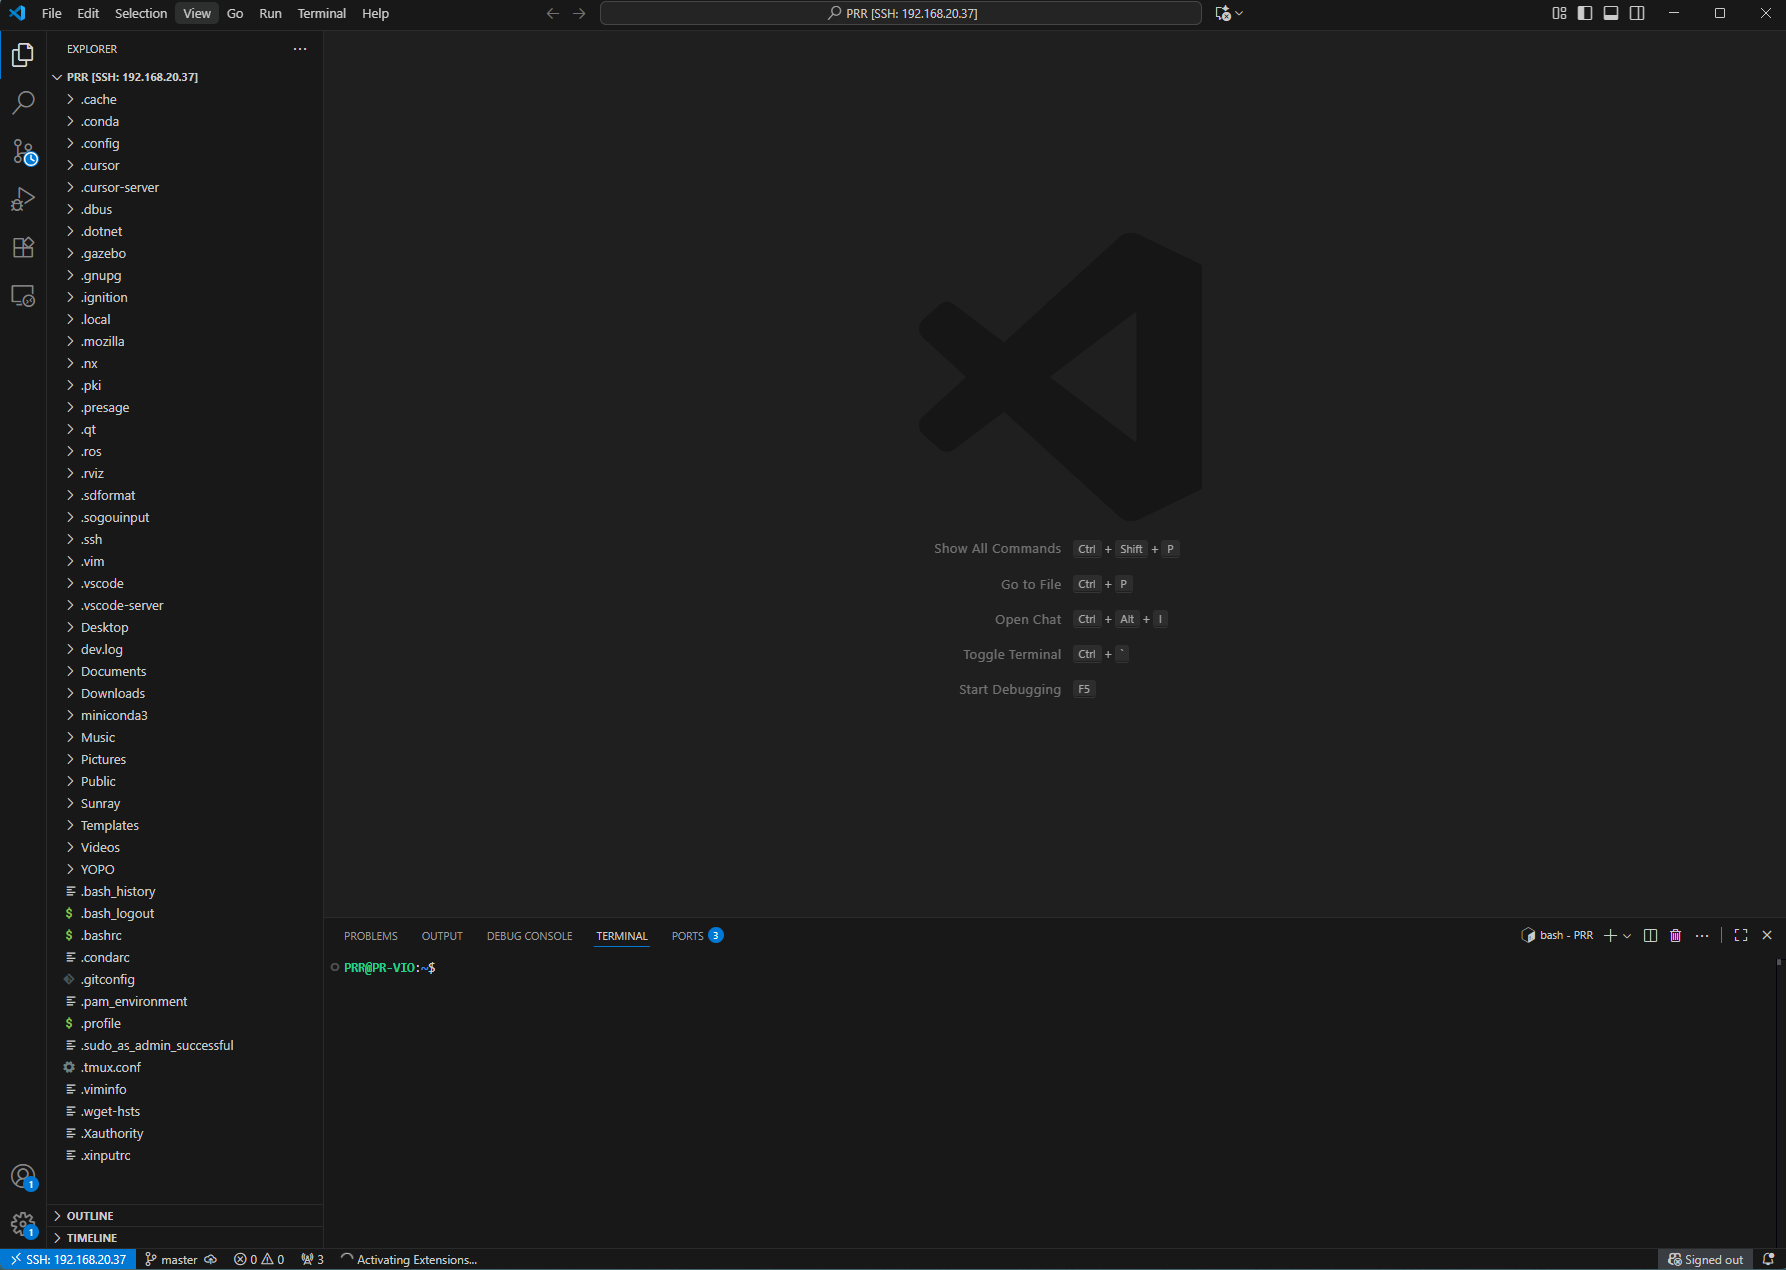The width and height of the screenshot is (1786, 1270).
Task: Open the Extensions view
Action: 23,248
